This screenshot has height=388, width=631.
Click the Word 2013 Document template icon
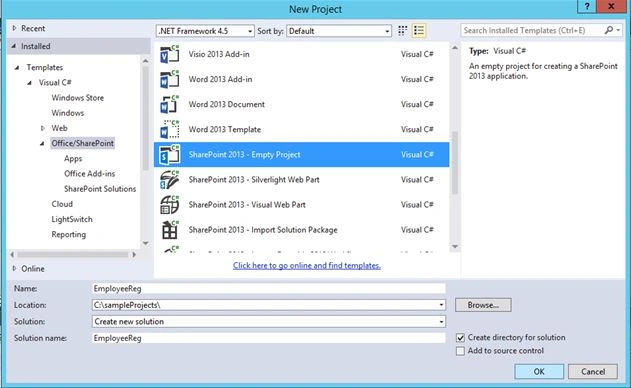click(x=169, y=104)
